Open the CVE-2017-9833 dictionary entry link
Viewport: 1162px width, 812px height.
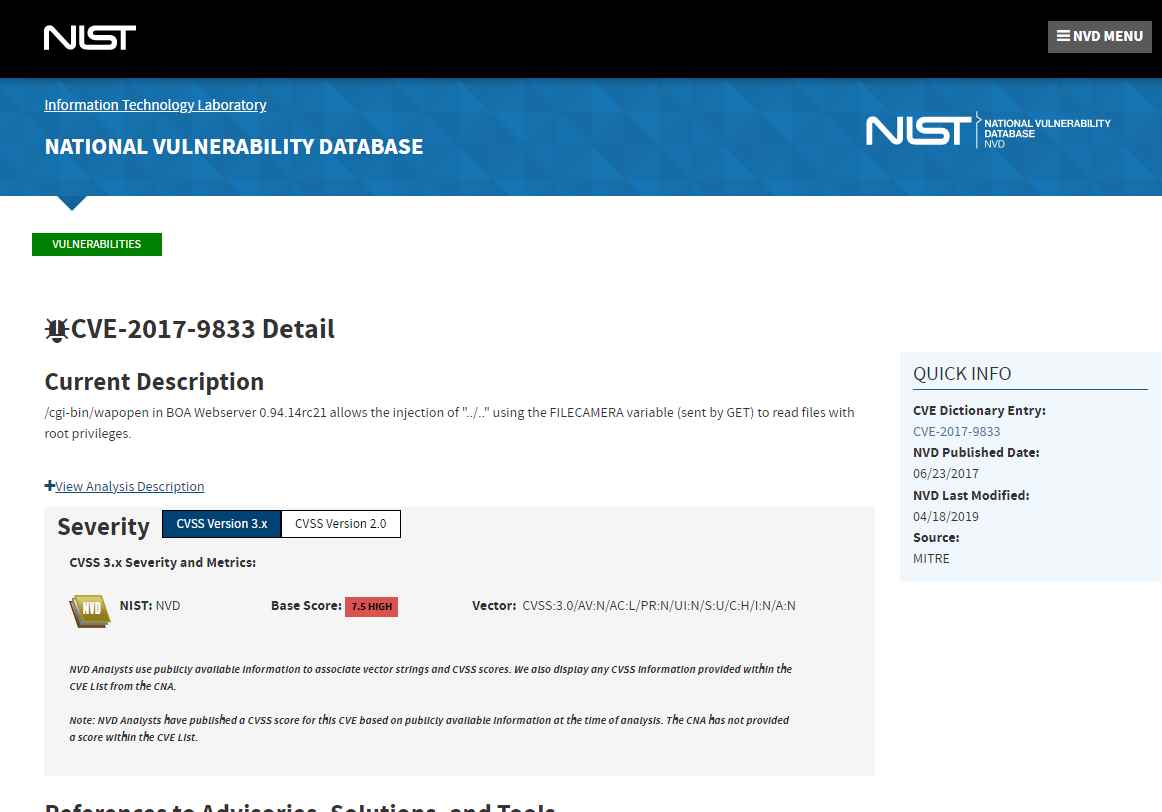point(956,432)
